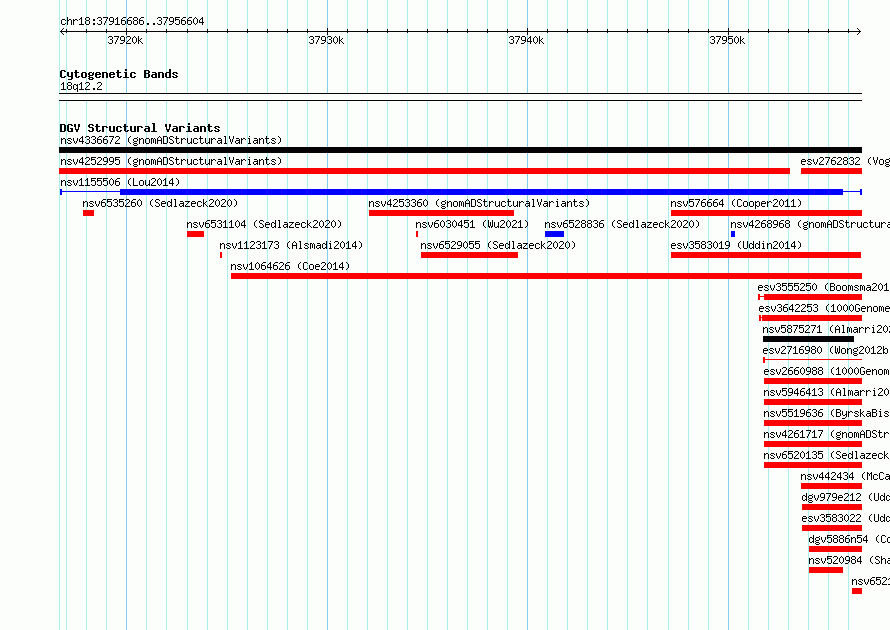Viewport: 890px width, 630px height.
Task: Click the nsv5946413 red variant bar
Action: coord(813,402)
